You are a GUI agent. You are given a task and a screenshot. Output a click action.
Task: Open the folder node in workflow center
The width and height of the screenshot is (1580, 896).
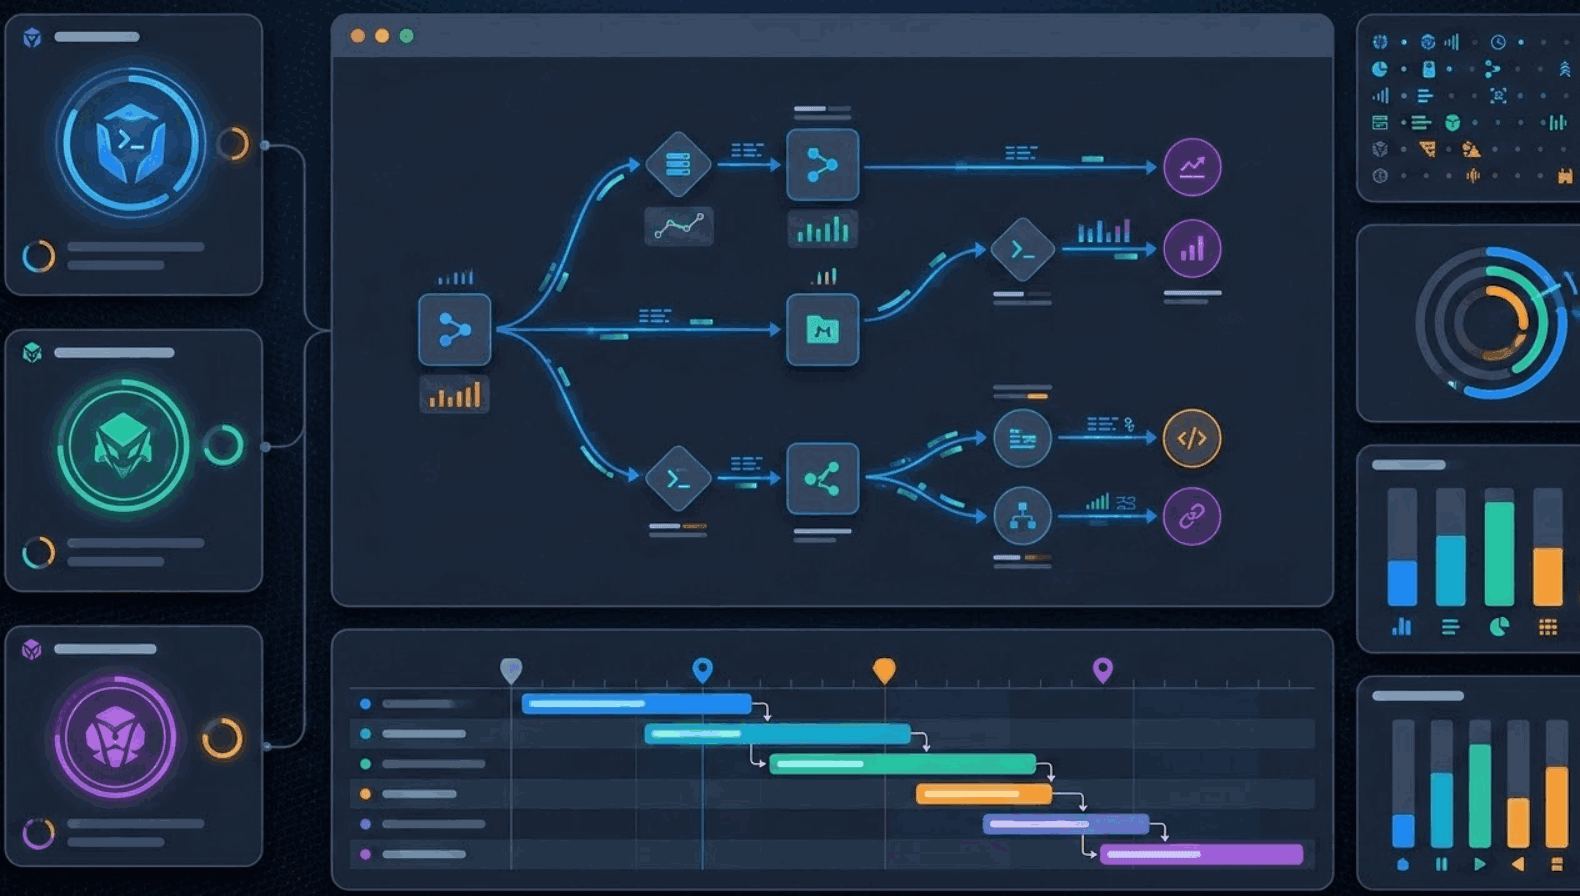click(822, 330)
